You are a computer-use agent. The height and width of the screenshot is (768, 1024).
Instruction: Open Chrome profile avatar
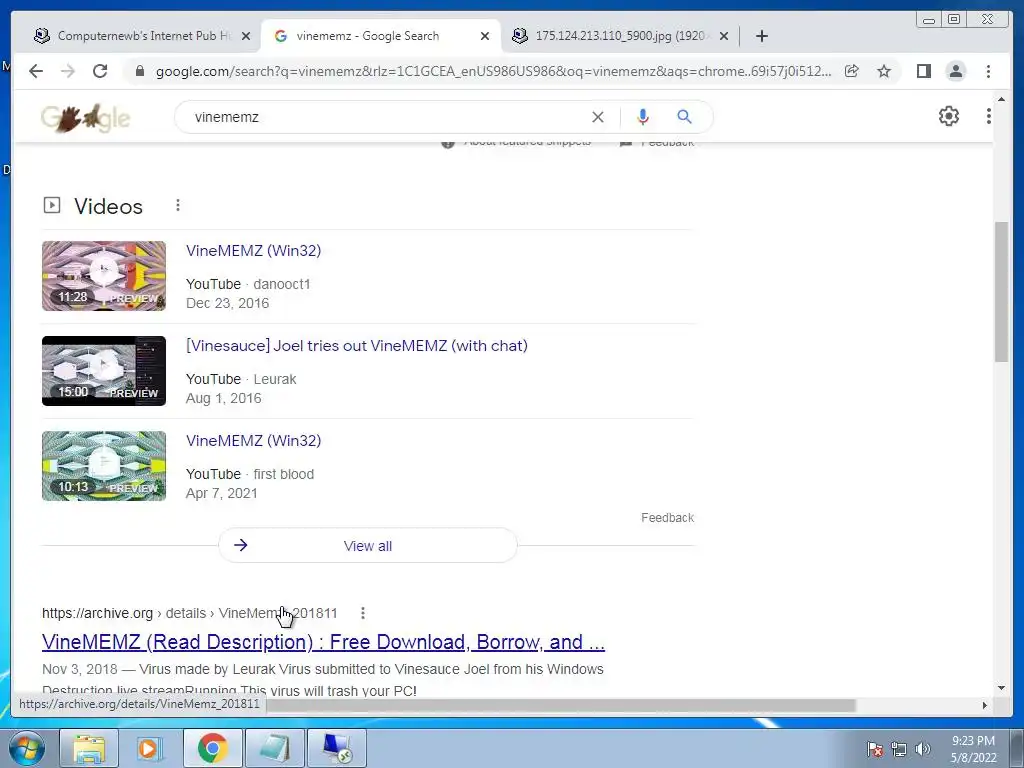tap(955, 71)
